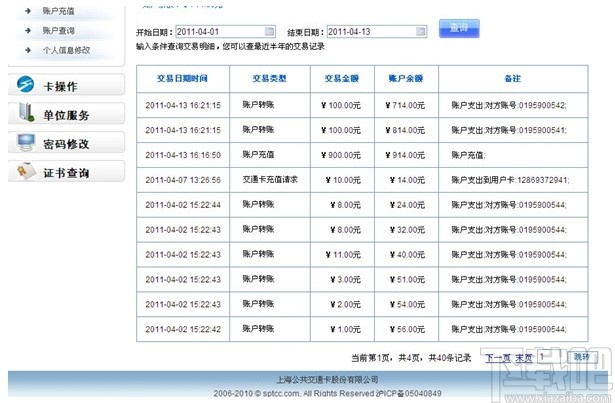Select the 2011-04-02 15:22:44 date cell

pyautogui.click(x=183, y=205)
